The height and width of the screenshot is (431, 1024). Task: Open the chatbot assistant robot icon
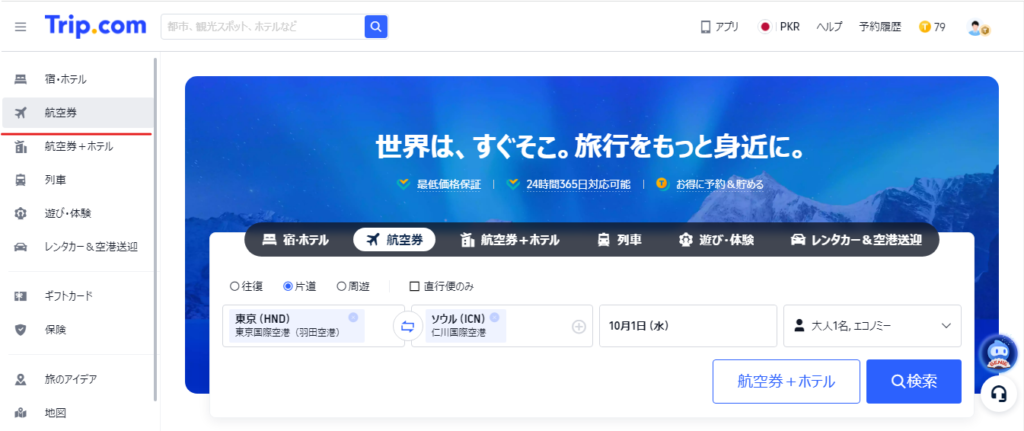[x=997, y=353]
